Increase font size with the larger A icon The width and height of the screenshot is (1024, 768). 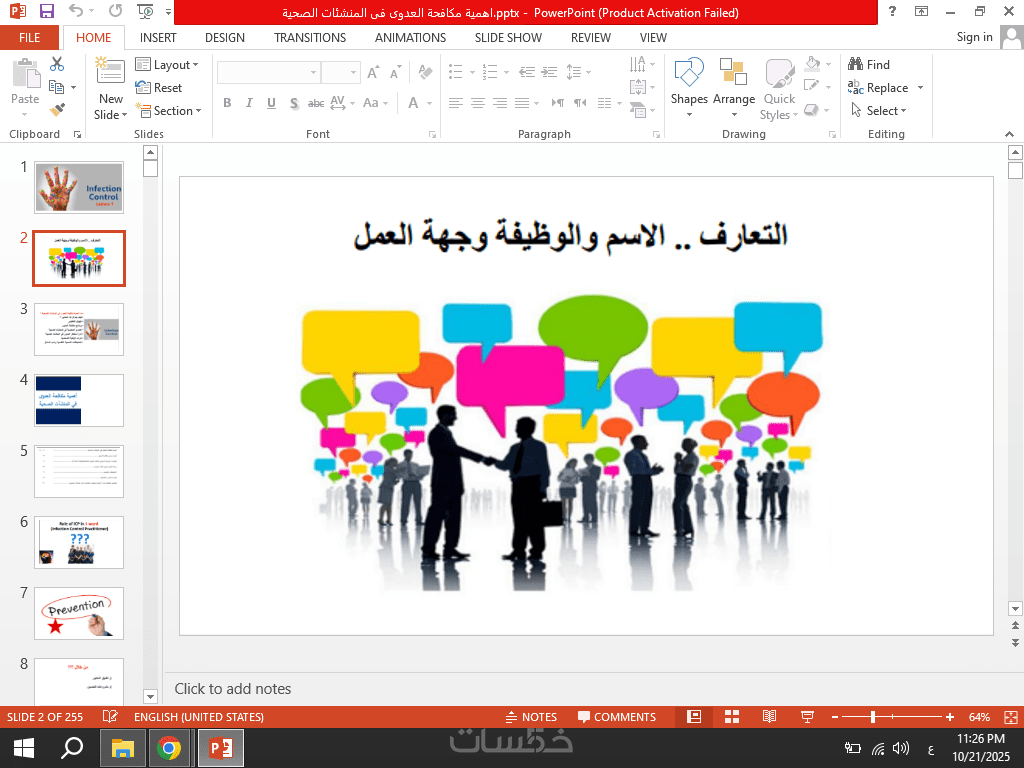[x=372, y=72]
